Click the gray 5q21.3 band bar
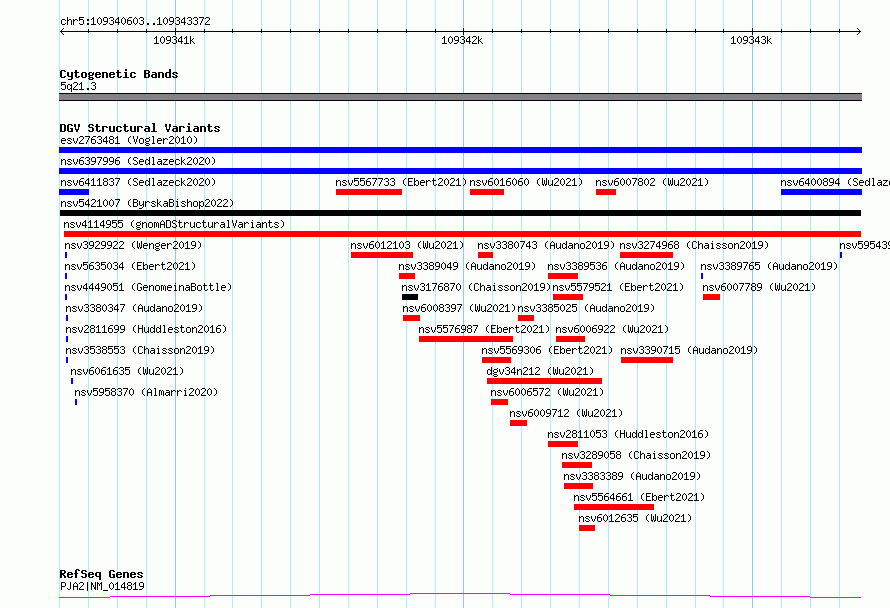Screen dimensions: 890x608 tap(460, 97)
